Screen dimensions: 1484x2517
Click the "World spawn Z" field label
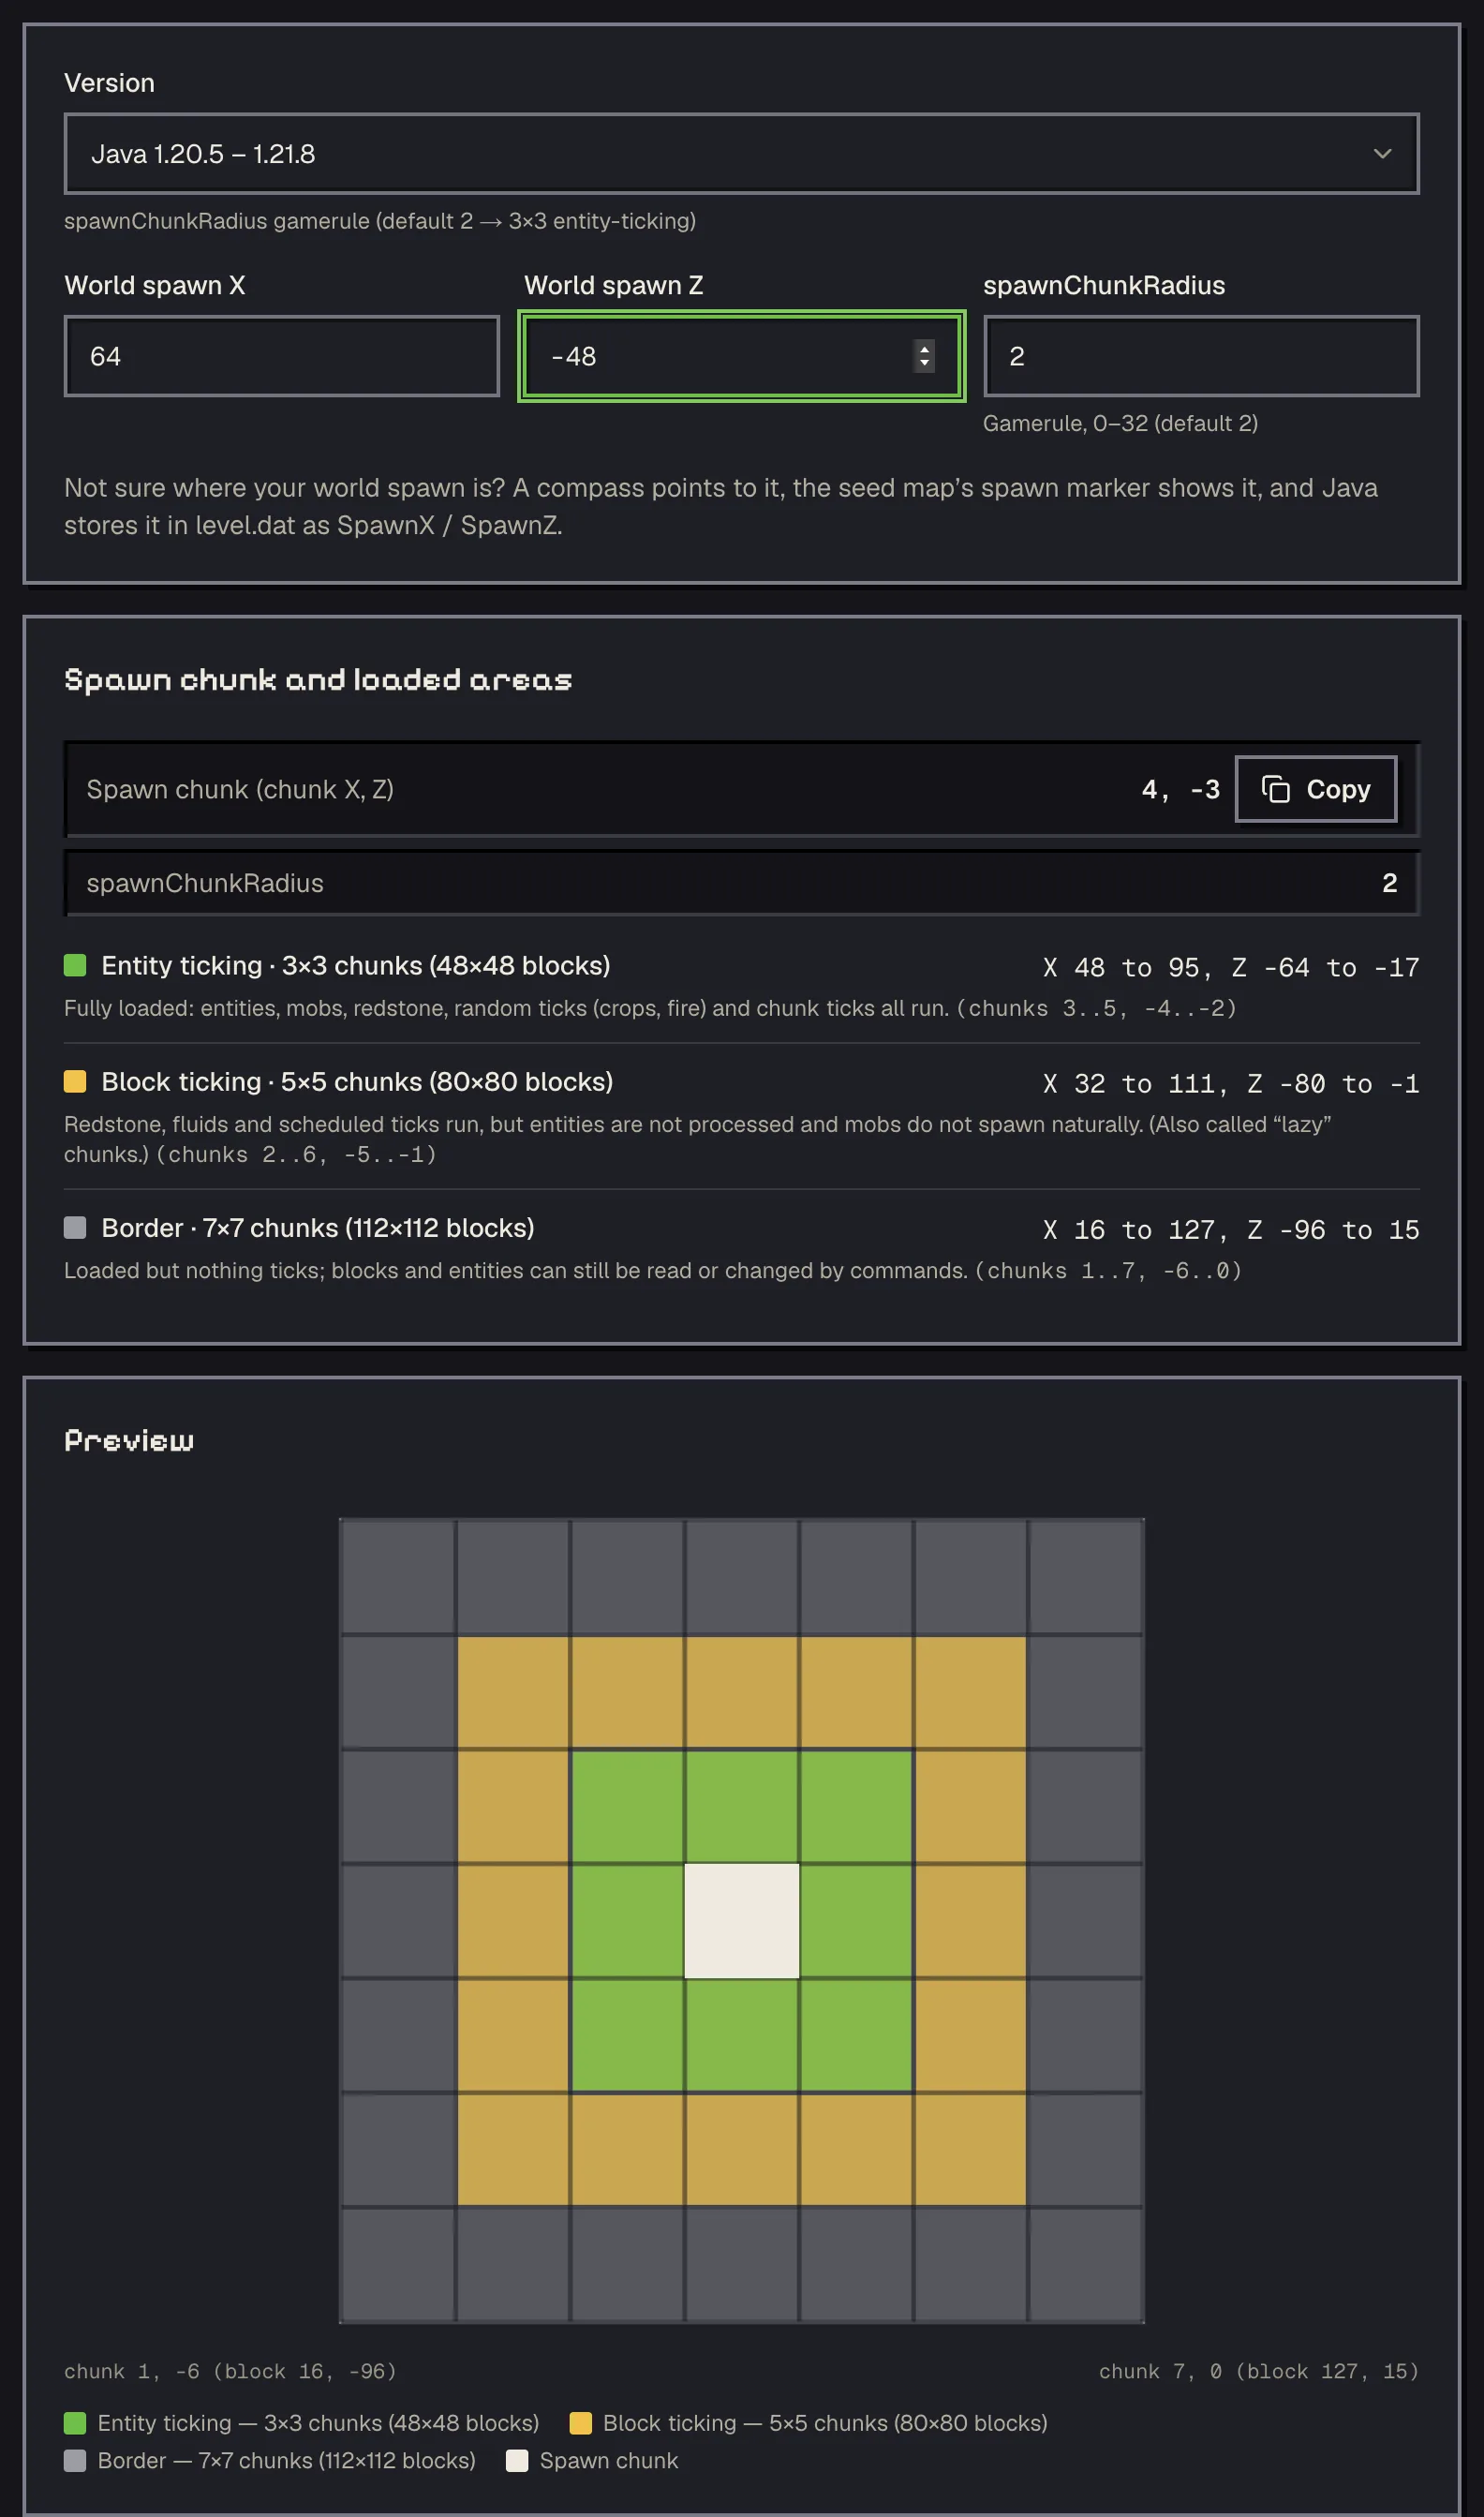click(x=613, y=285)
